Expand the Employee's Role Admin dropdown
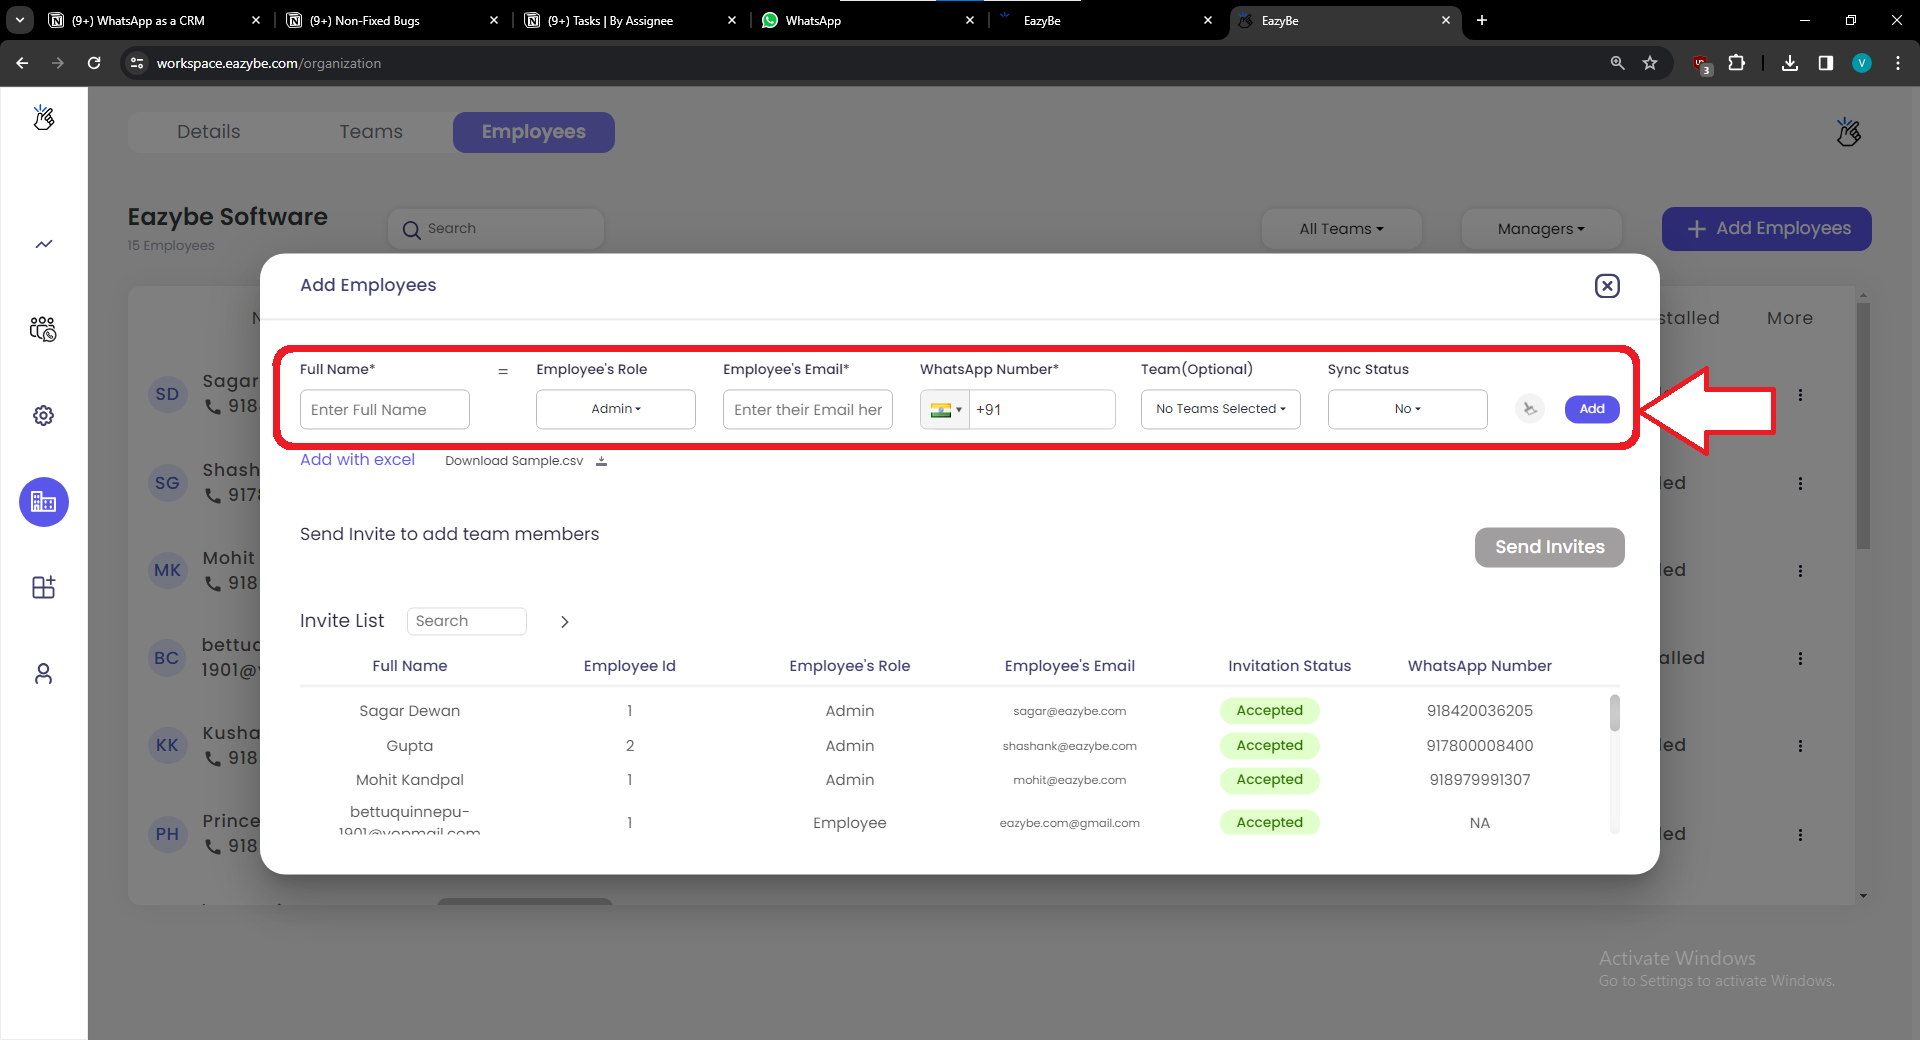 tap(616, 409)
